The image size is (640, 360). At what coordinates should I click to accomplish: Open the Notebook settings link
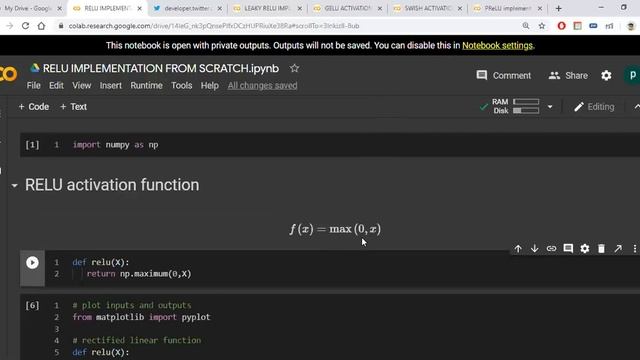click(x=497, y=45)
